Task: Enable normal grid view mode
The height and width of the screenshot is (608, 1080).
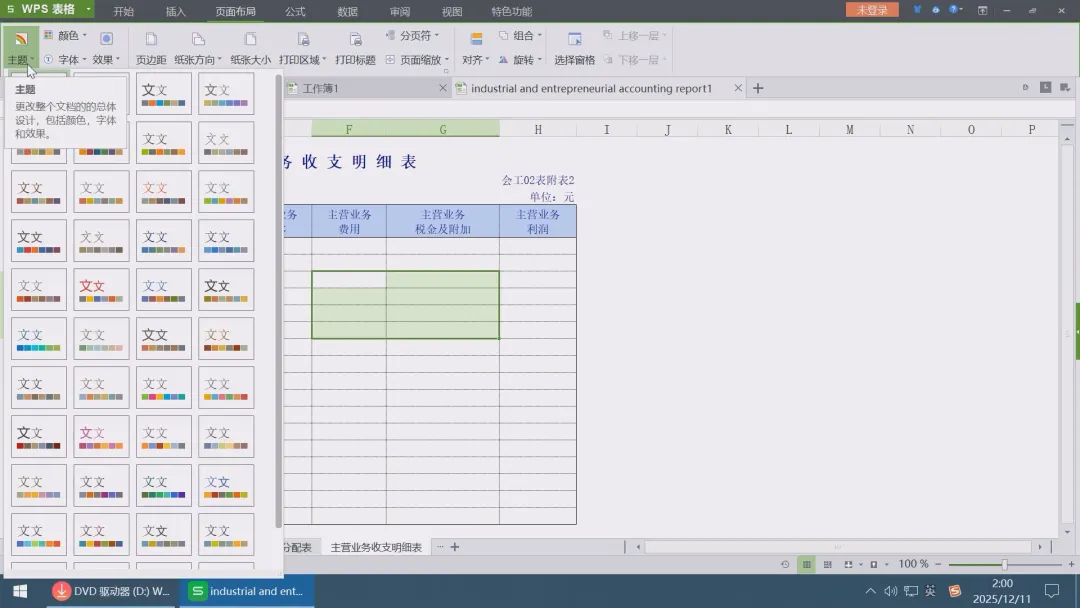Action: pyautogui.click(x=807, y=565)
